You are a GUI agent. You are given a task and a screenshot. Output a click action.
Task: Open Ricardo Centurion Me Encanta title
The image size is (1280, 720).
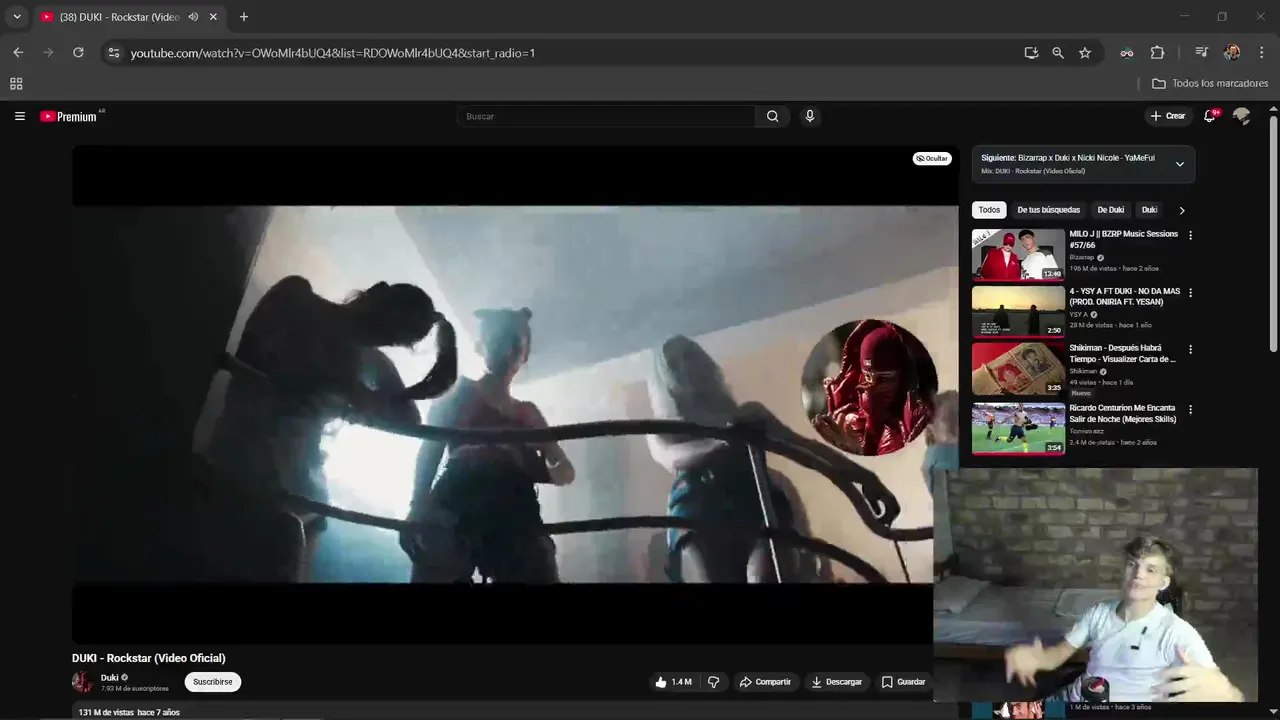pos(1122,414)
